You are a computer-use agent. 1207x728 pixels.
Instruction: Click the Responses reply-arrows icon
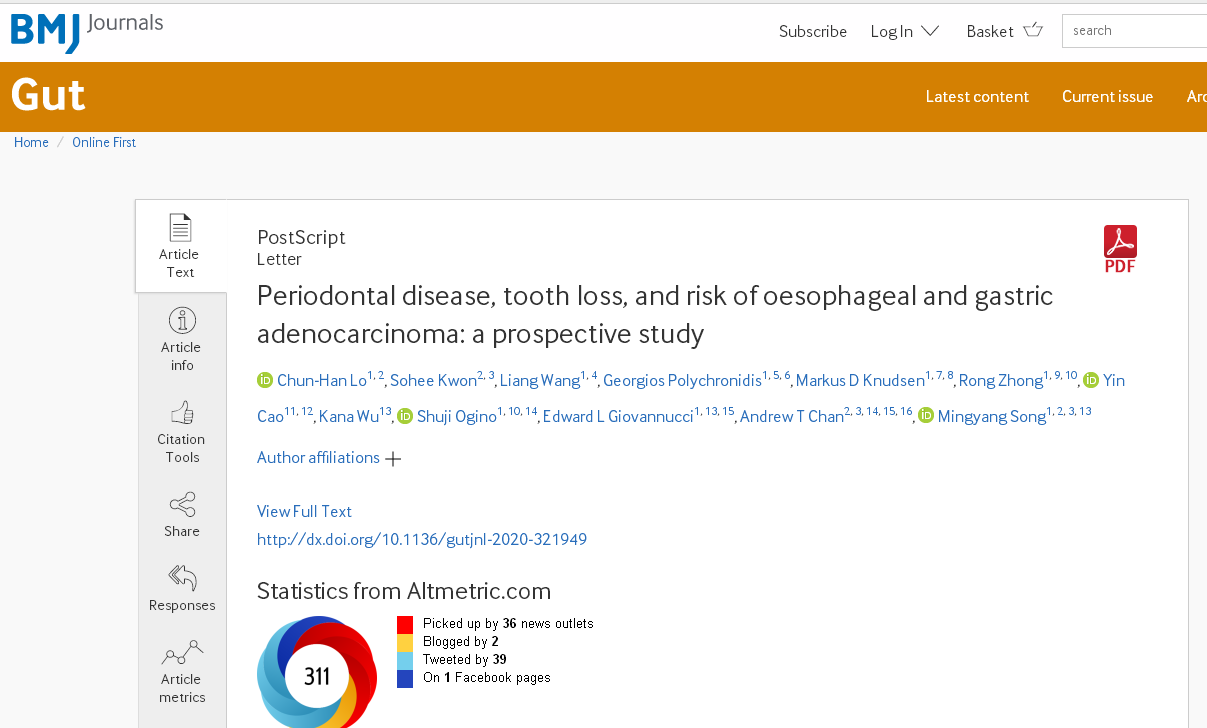(x=182, y=577)
